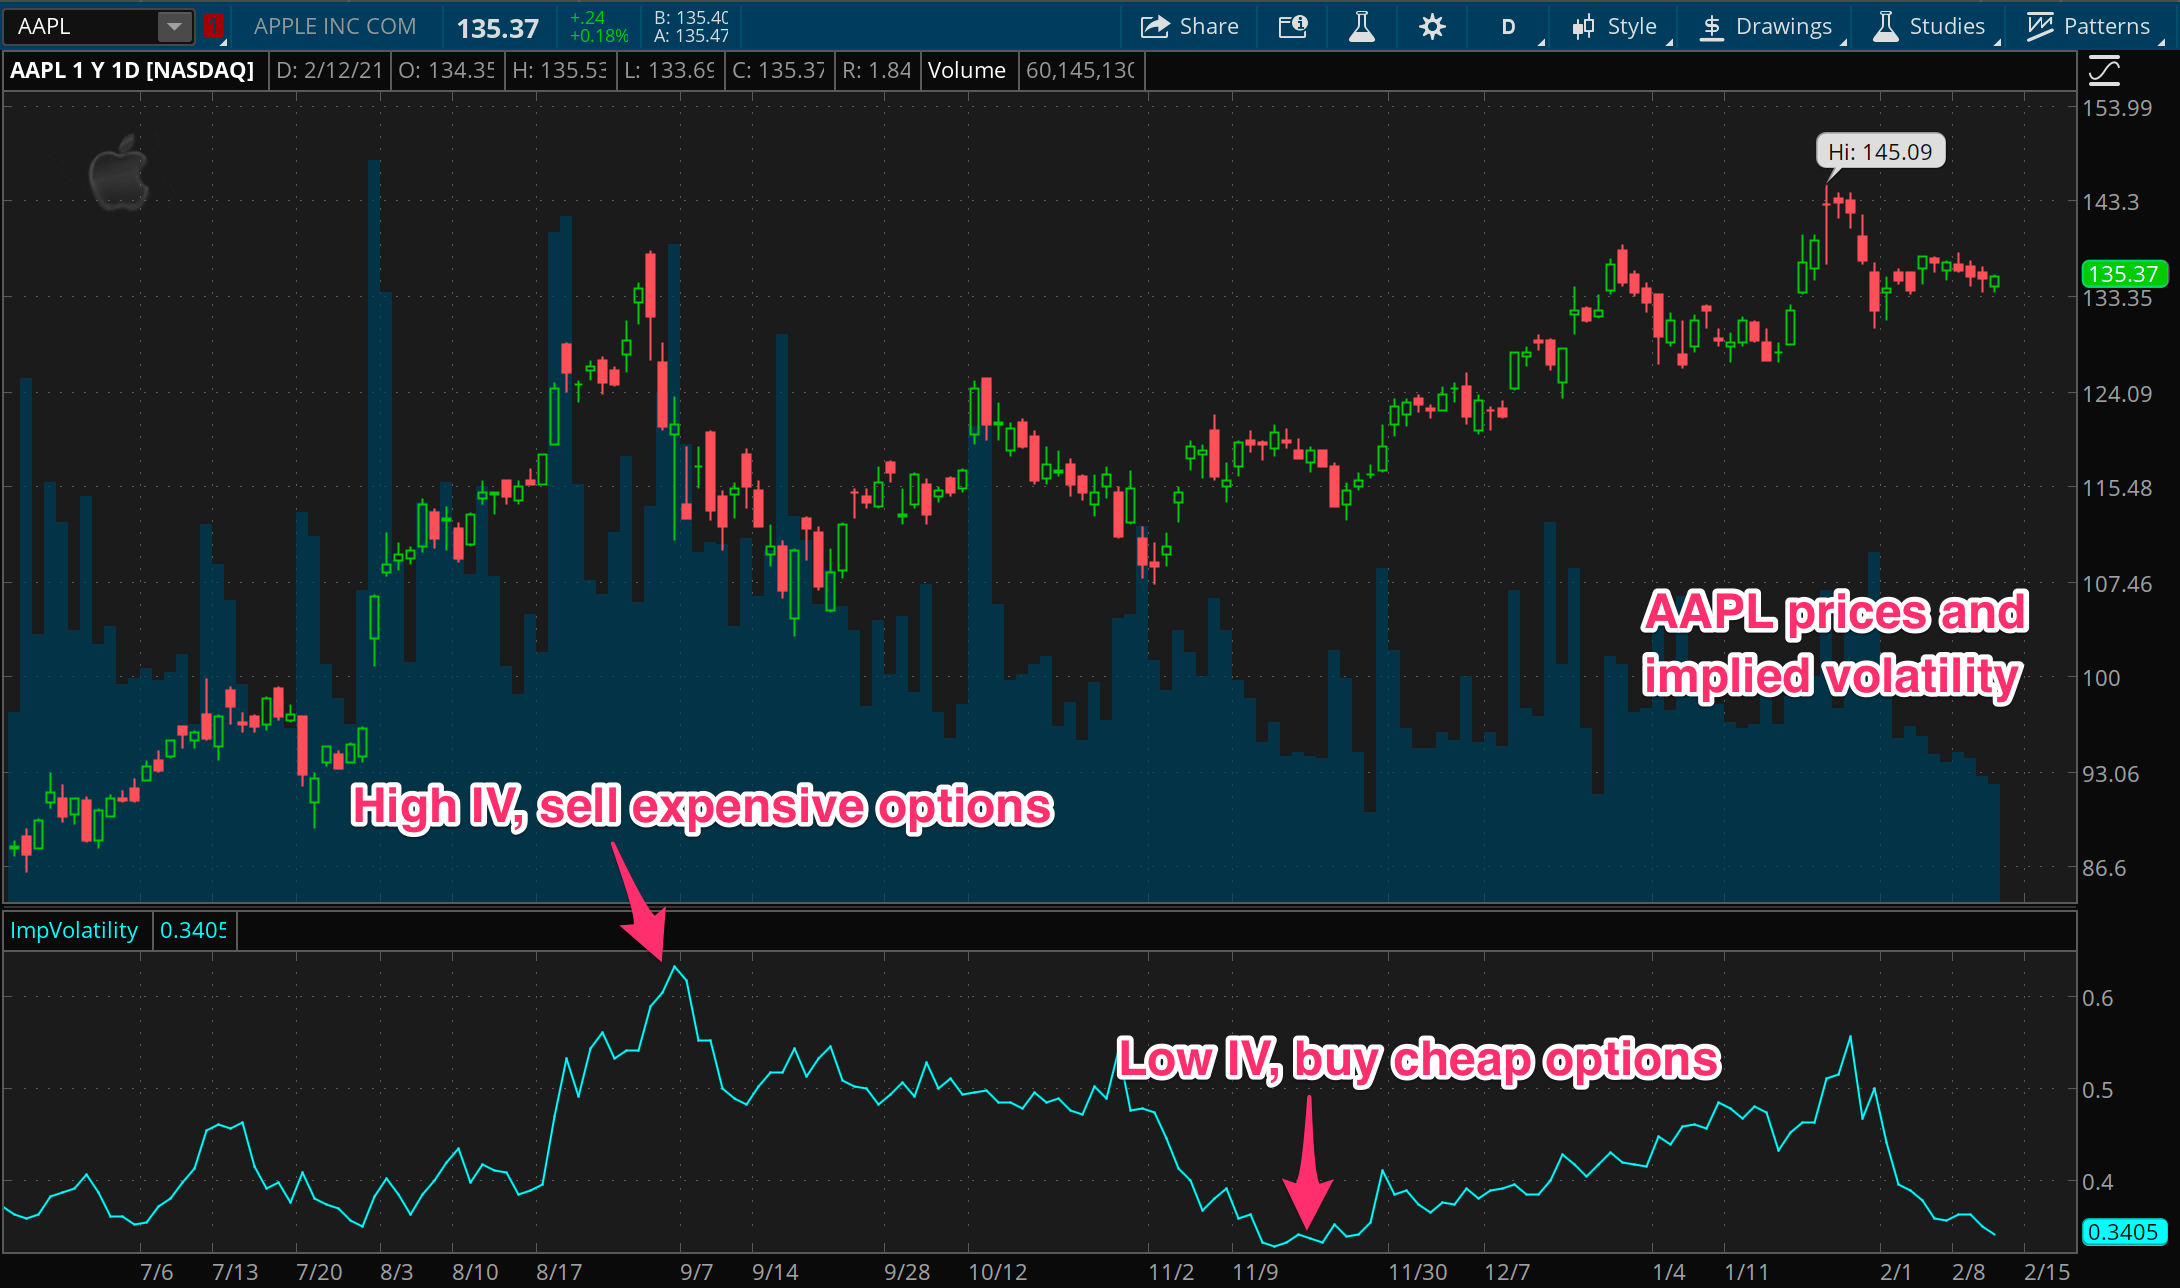Click the volume value 60,145,130
The height and width of the screenshot is (1288, 2180).
(1080, 70)
